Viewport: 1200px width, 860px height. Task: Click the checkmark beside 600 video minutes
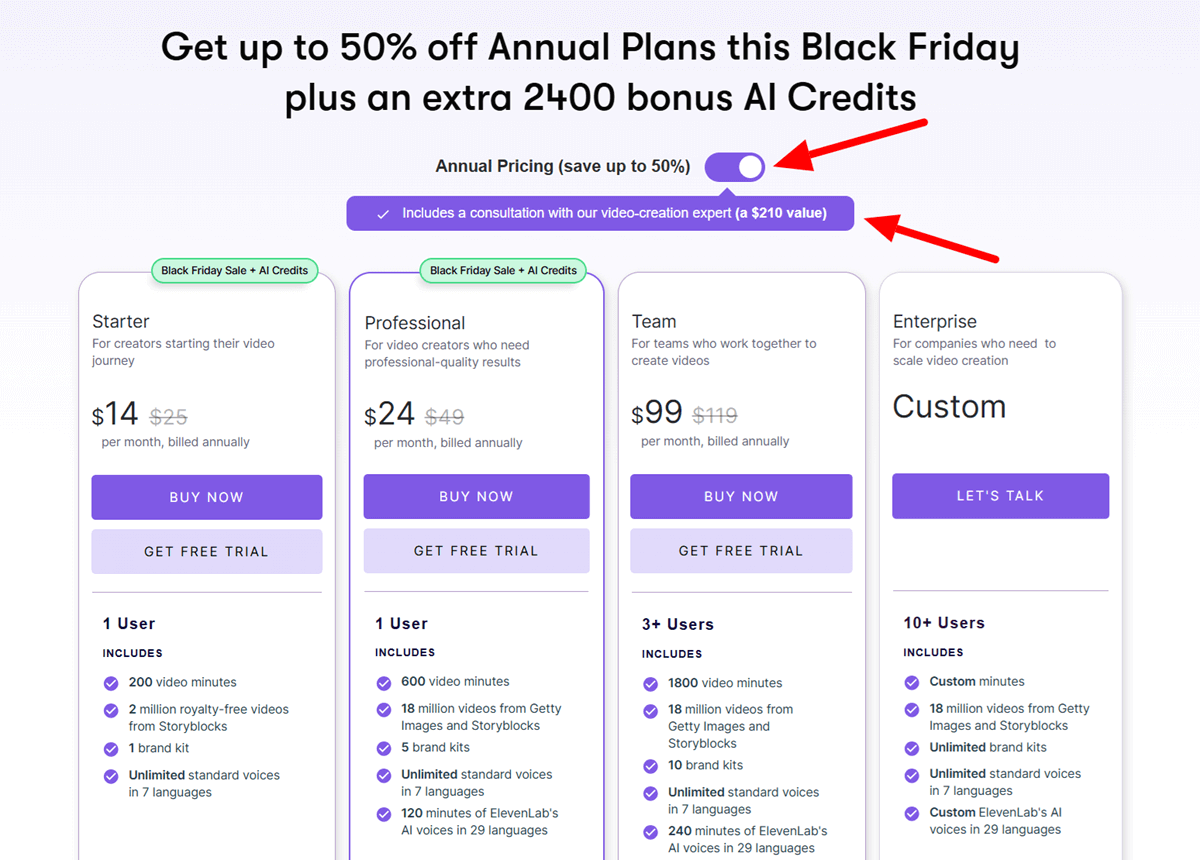coord(383,682)
